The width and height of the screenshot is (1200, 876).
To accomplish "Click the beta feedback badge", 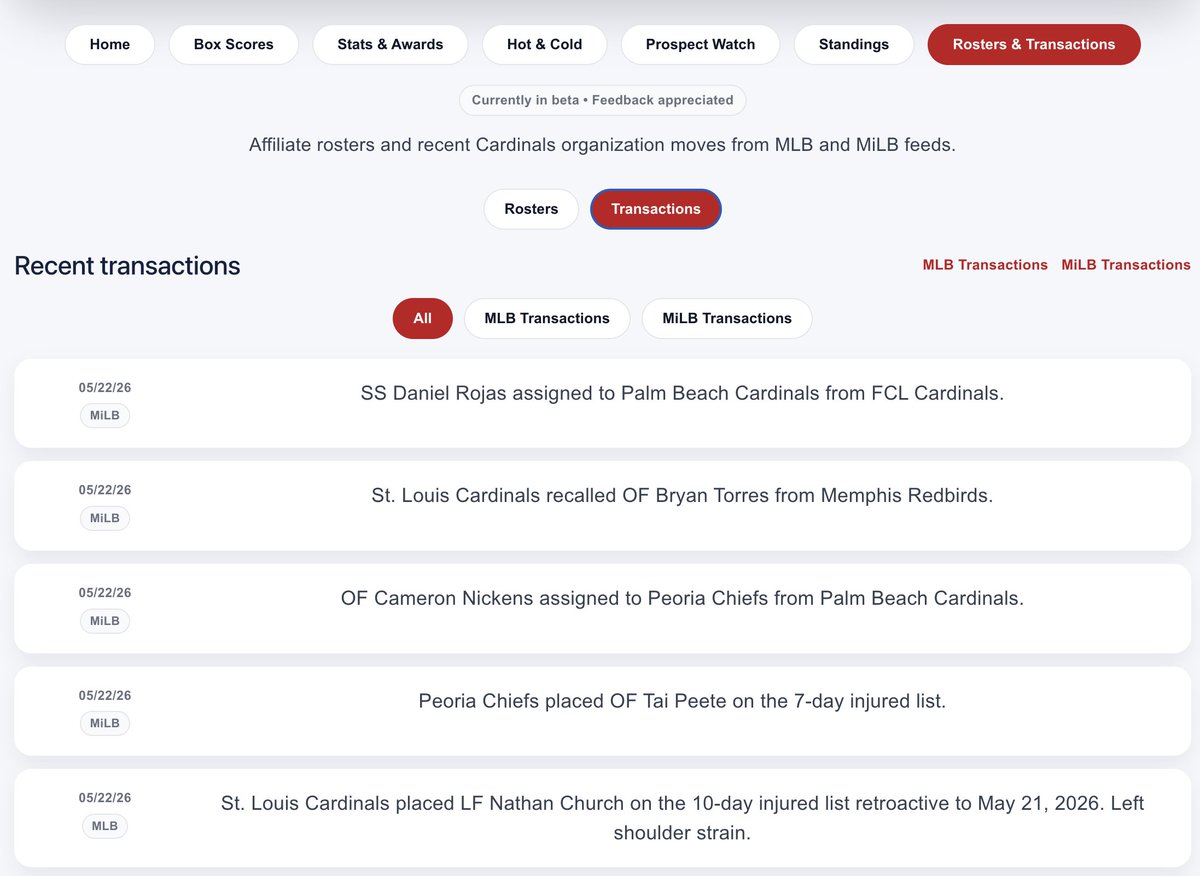I will point(602,100).
